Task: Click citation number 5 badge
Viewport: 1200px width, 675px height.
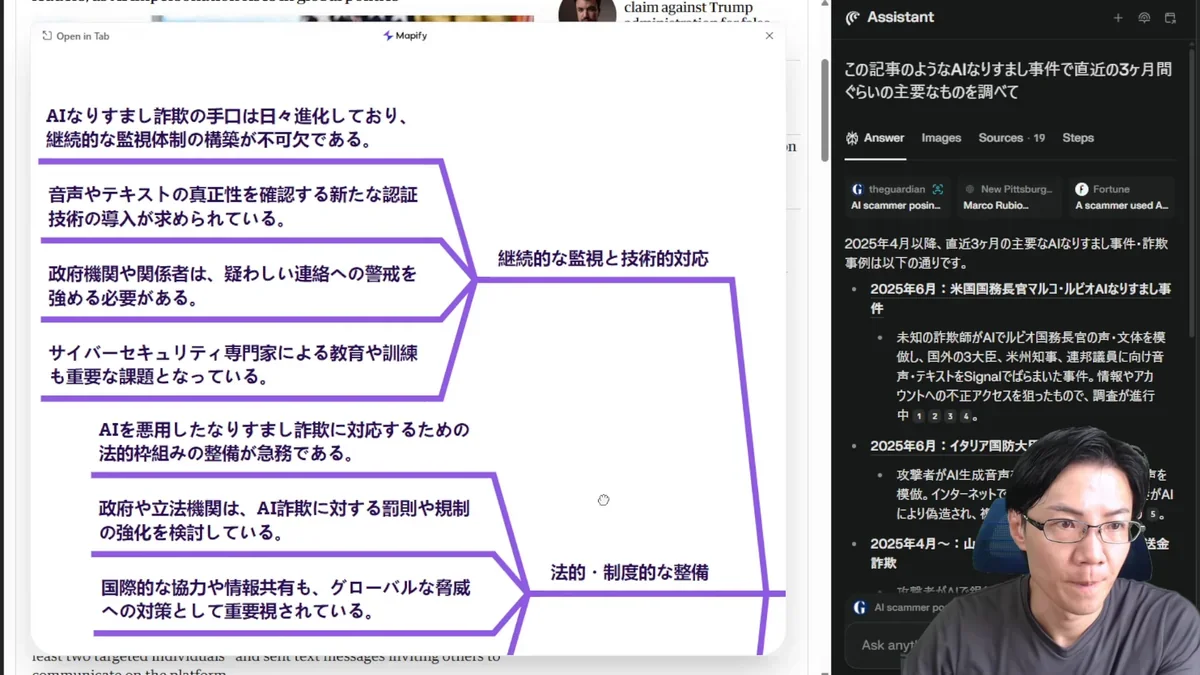Action: tap(1152, 515)
